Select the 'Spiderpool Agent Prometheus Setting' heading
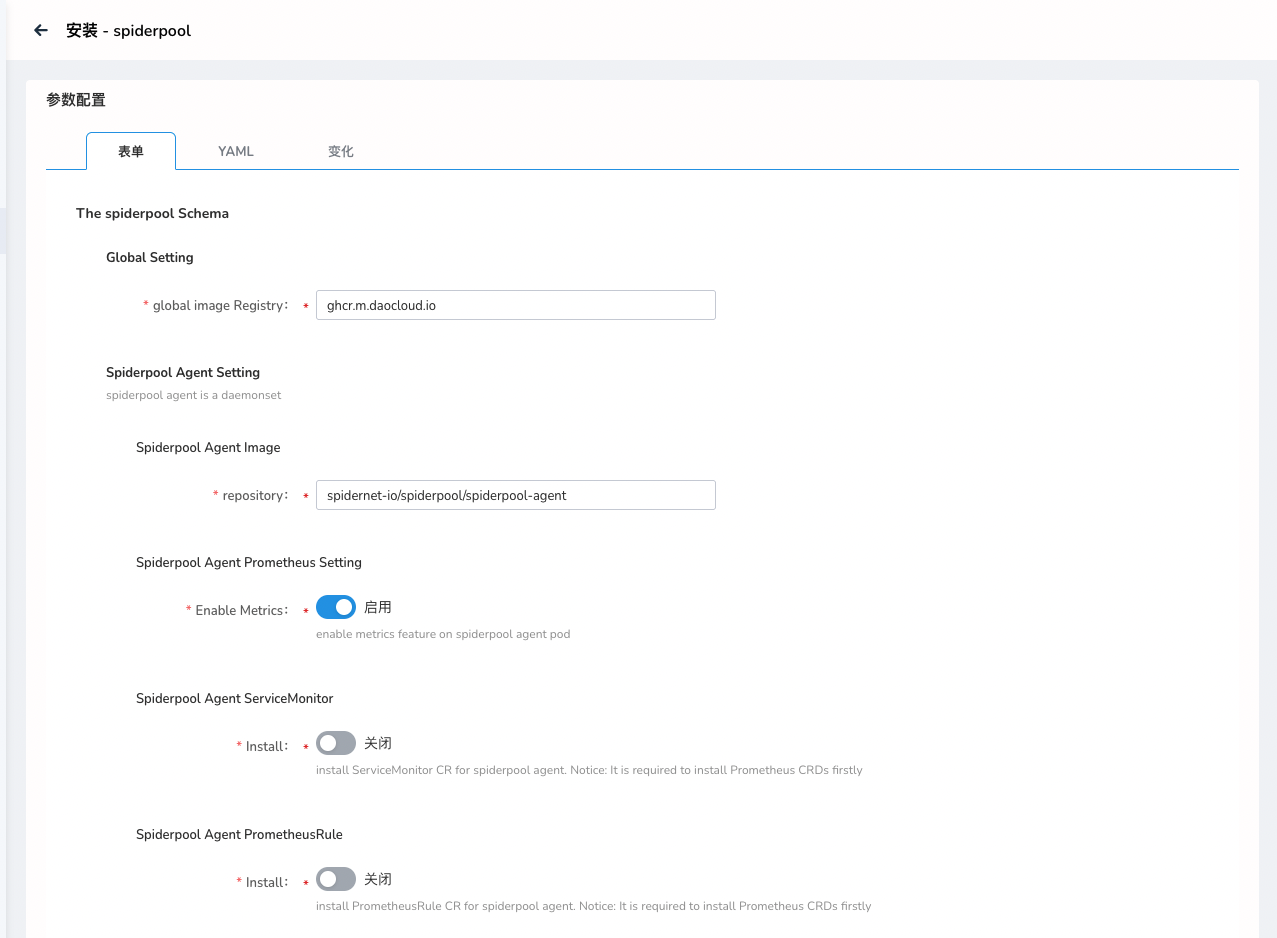Image resolution: width=1277 pixels, height=938 pixels. pyautogui.click(x=249, y=562)
